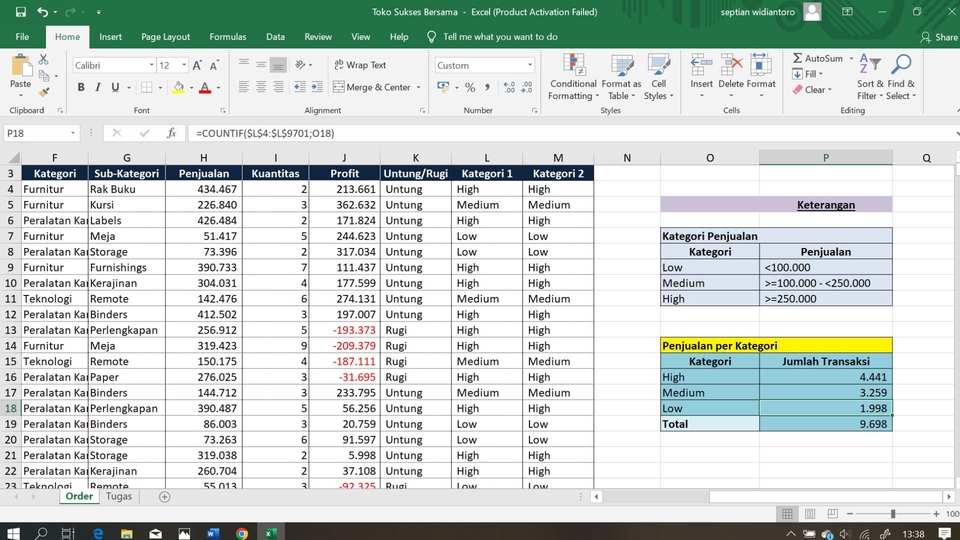Toggle Underline formatting
The image size is (960, 540).
(115, 88)
